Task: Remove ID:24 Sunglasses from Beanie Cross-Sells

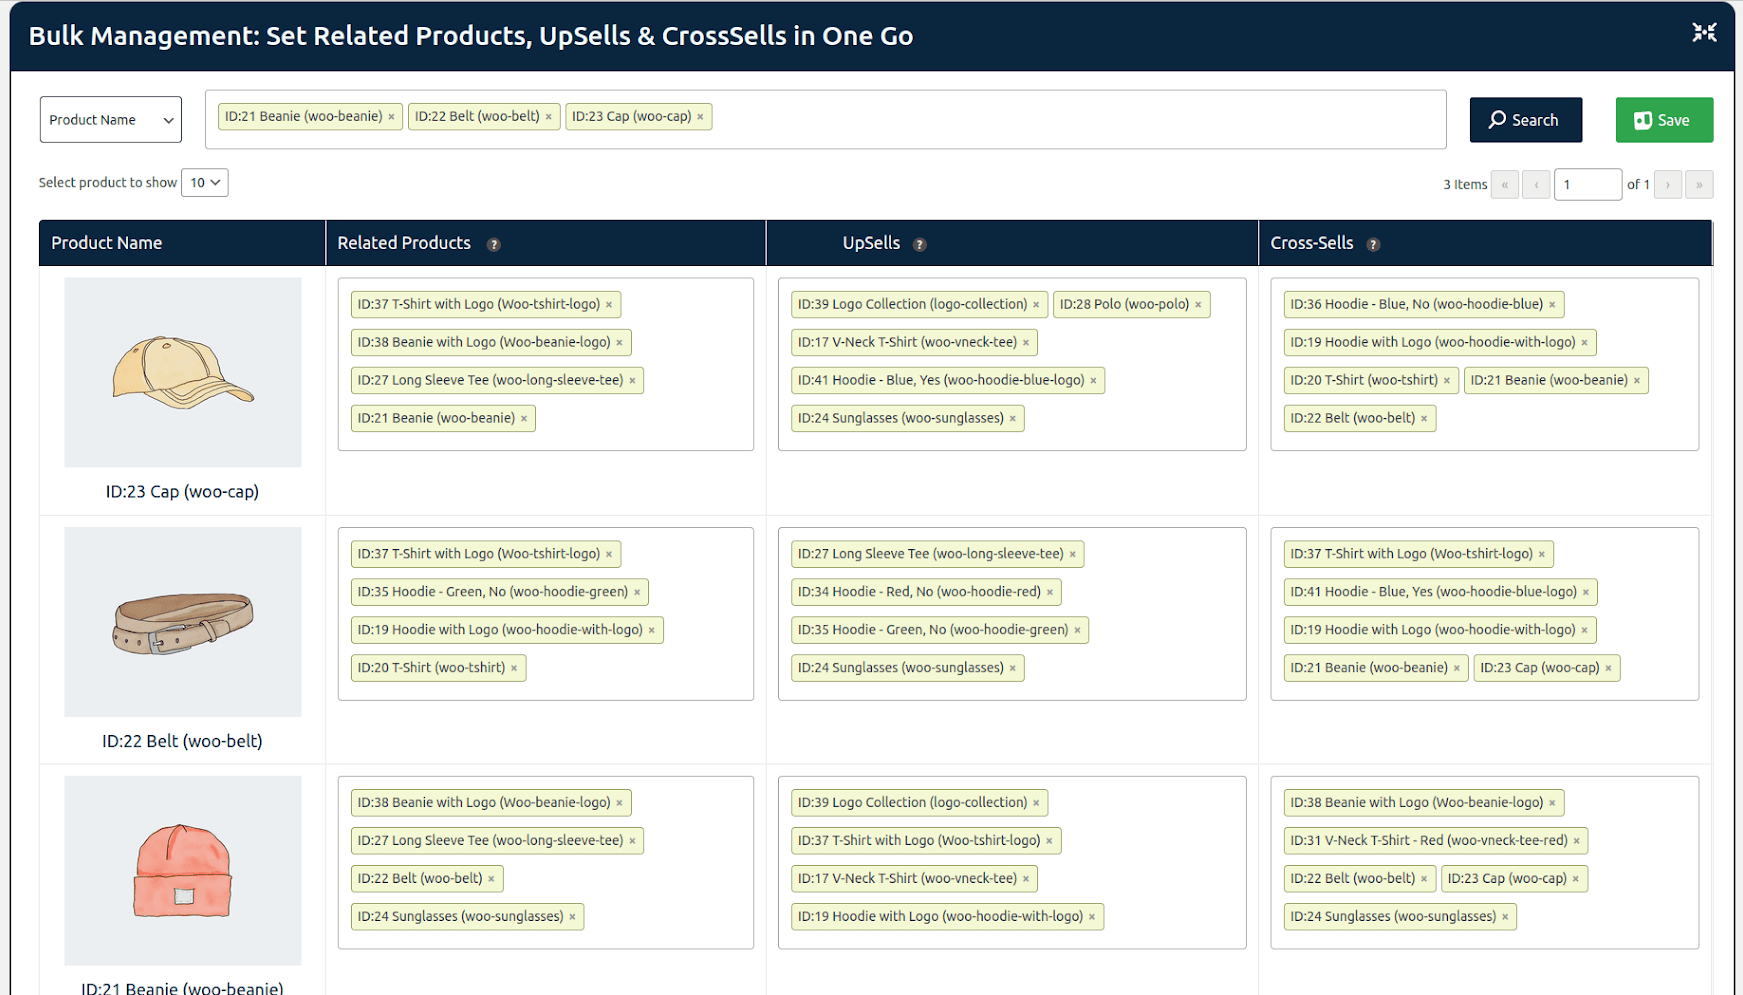Action: point(1505,917)
